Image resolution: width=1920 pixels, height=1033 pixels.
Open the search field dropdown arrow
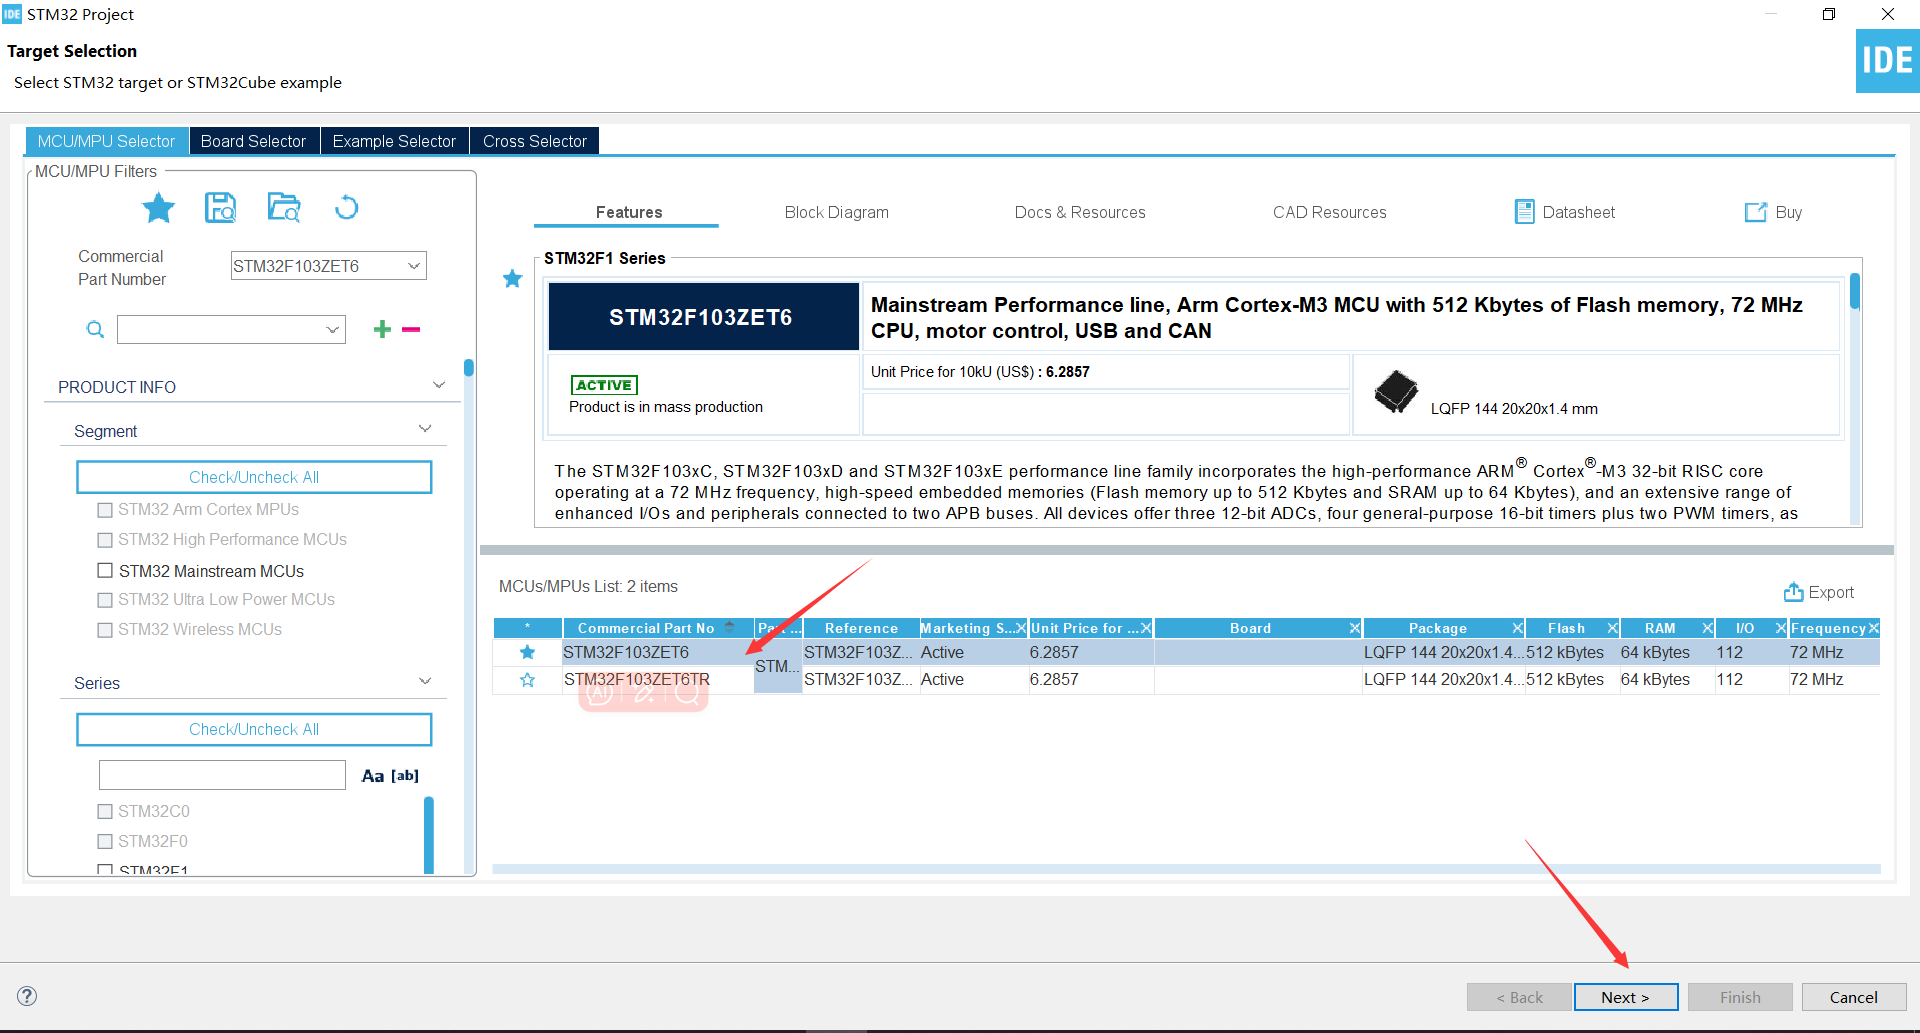tap(333, 329)
